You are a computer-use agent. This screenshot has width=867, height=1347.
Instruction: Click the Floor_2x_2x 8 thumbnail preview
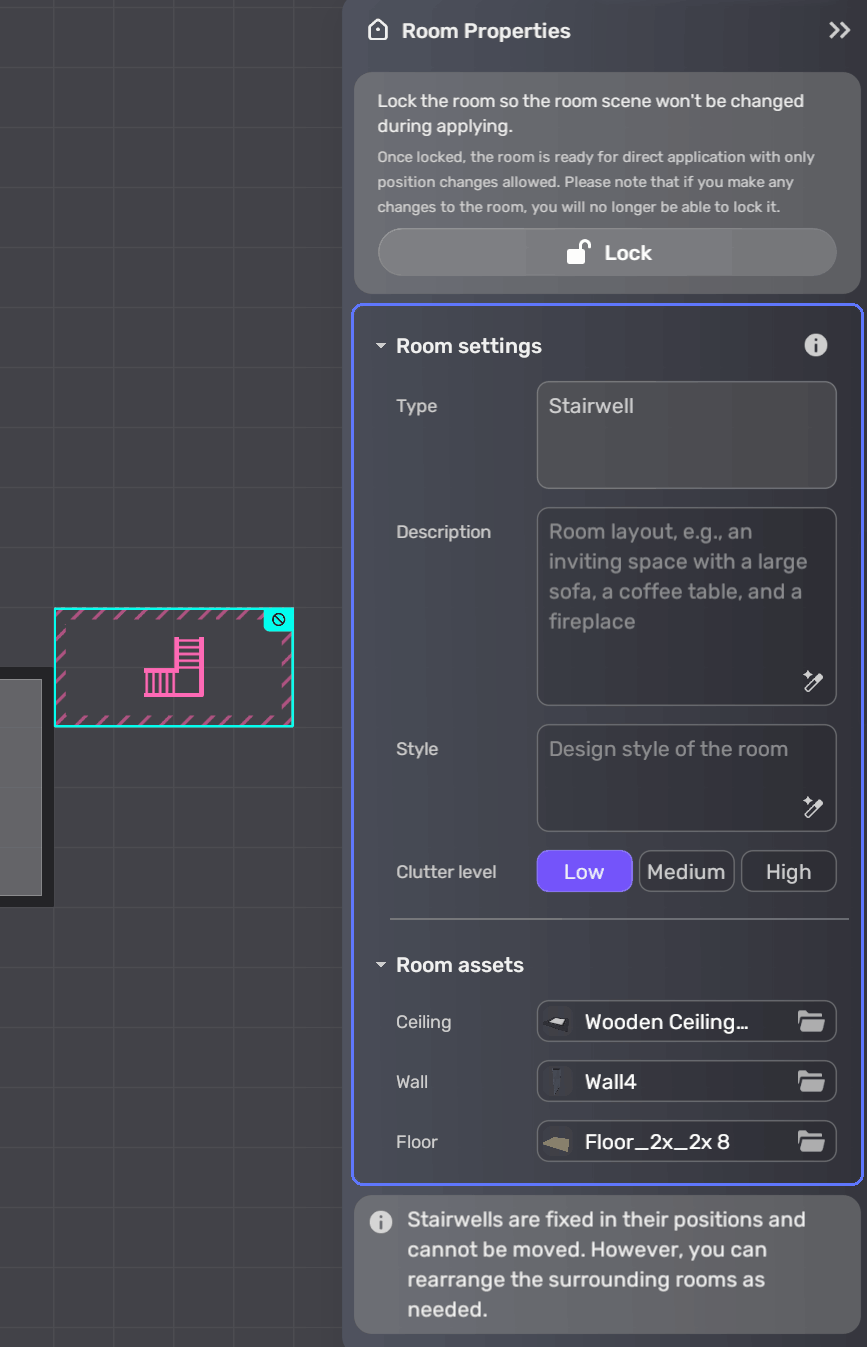(558, 1142)
